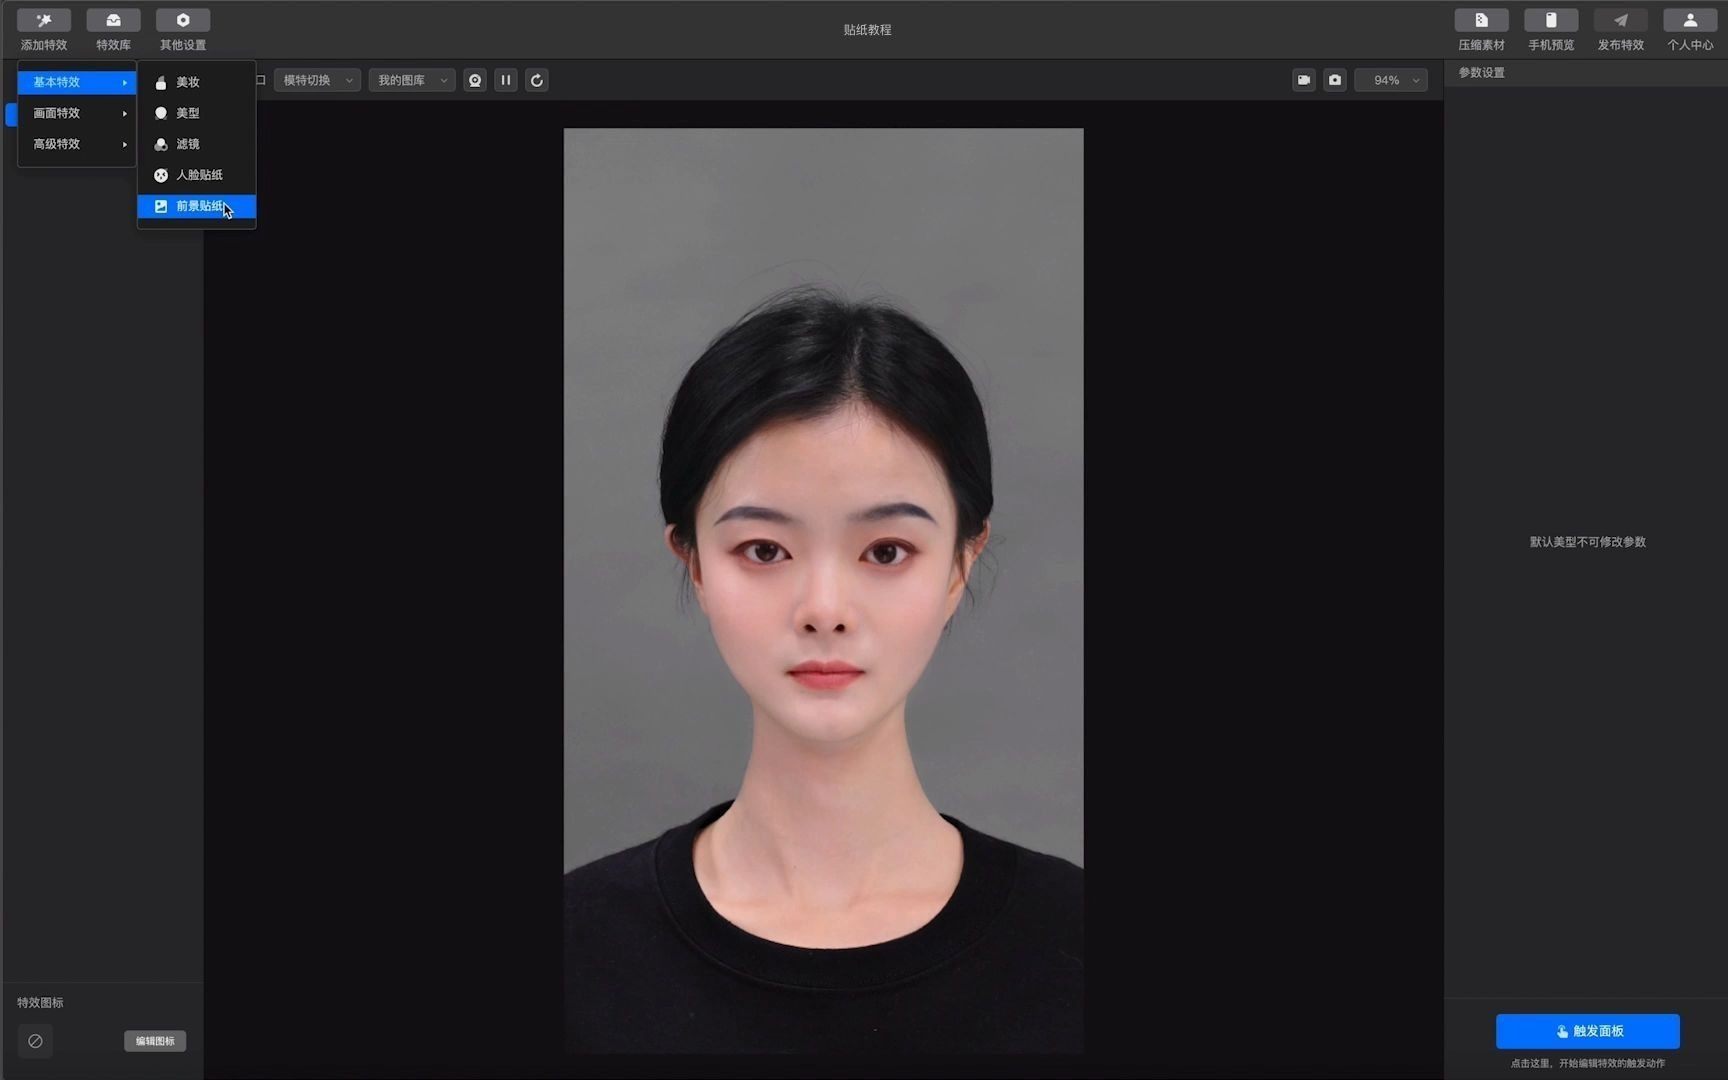The width and height of the screenshot is (1728, 1080).
Task: Take a snapshot with the camera icon
Action: [1335, 80]
